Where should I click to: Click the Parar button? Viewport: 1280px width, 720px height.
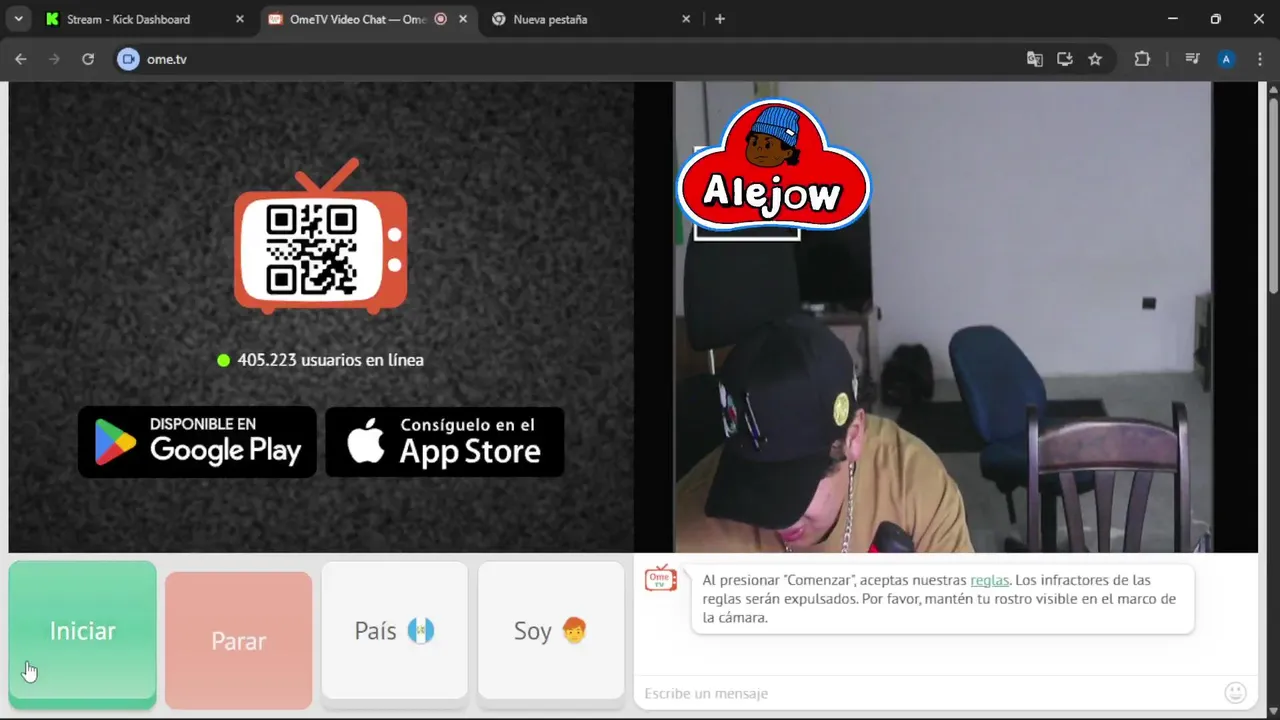[238, 640]
